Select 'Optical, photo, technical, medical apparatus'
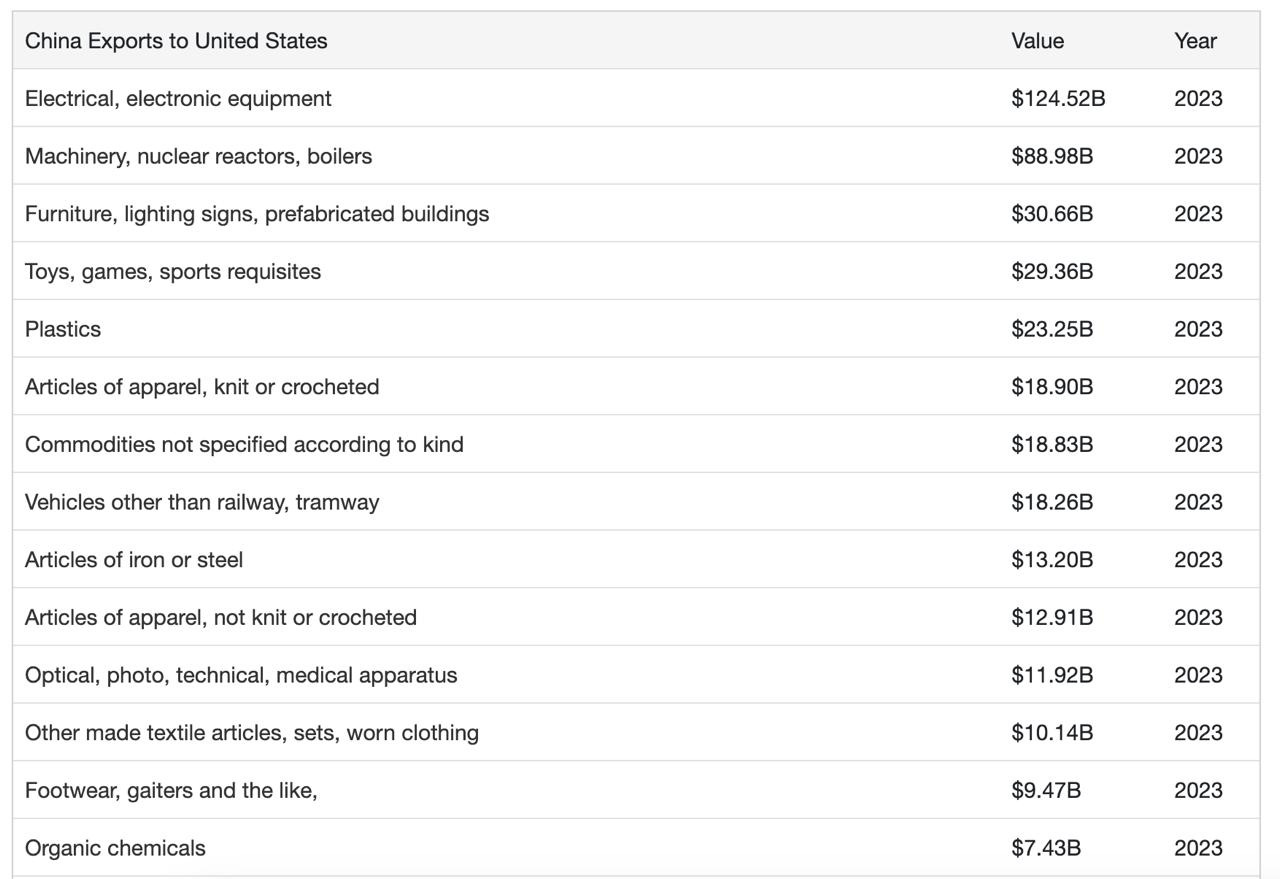This screenshot has width=1280, height=879. 241,675
